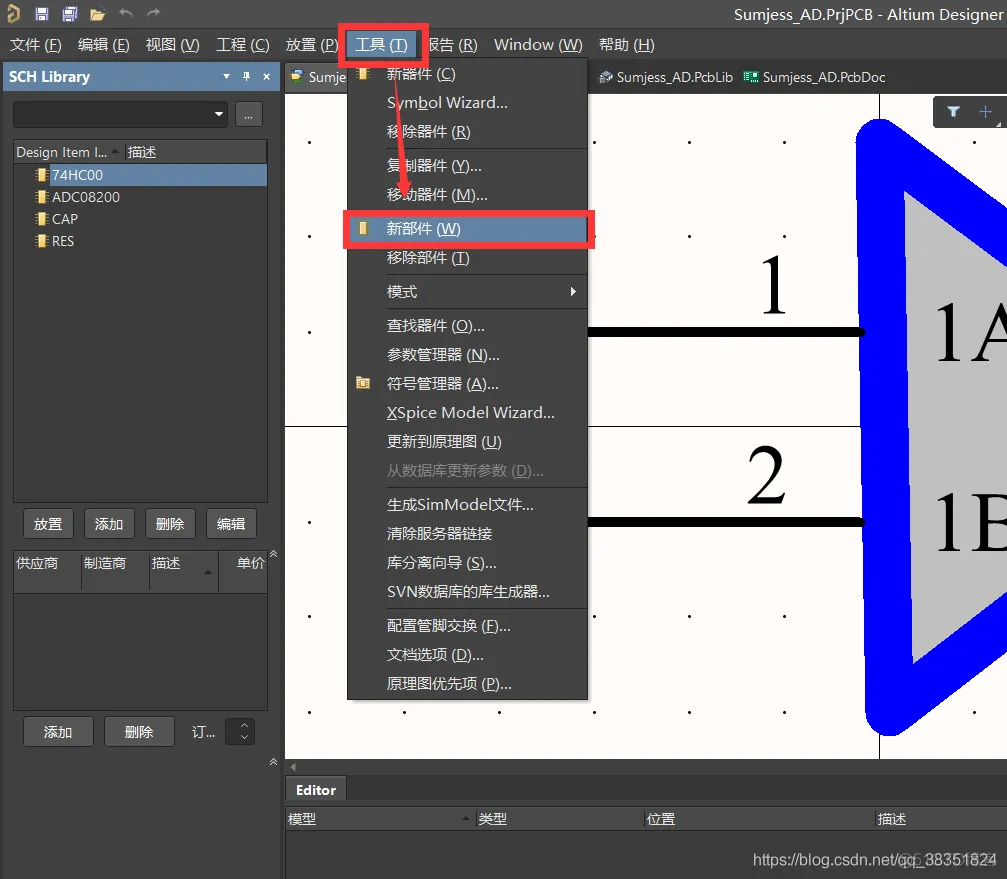Image resolution: width=1007 pixels, height=879 pixels.
Task: Click the 供应商 column header
Action: click(x=47, y=563)
